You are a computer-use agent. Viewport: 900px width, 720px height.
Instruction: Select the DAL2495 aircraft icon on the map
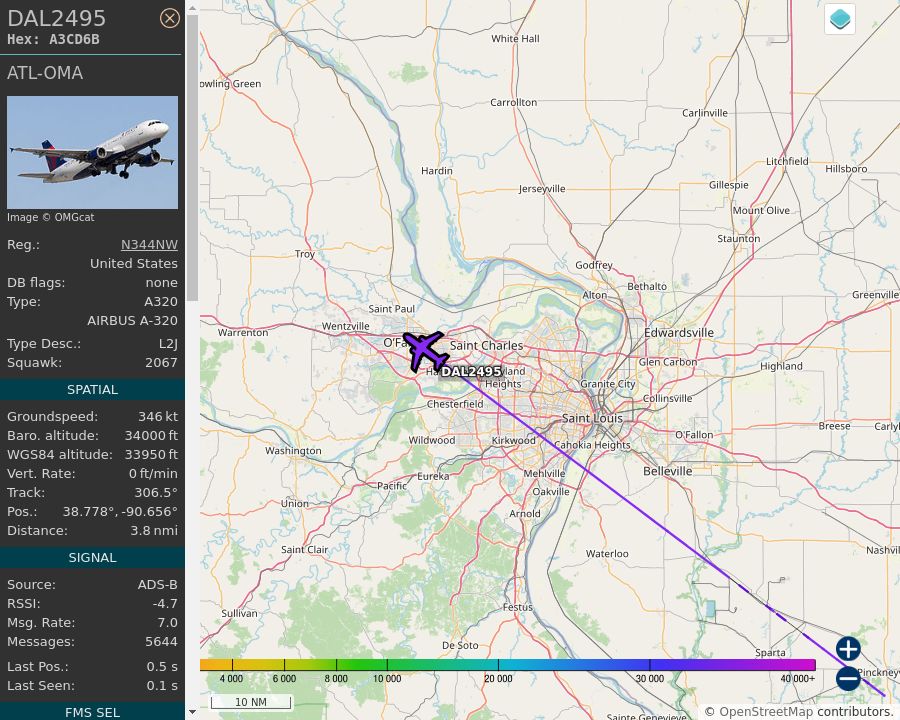pos(424,348)
